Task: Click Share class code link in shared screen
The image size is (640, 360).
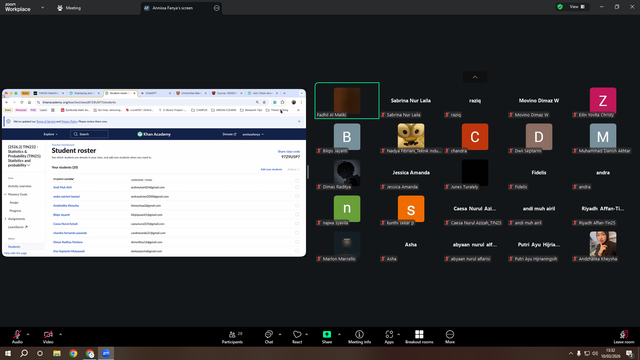Action: 289,151
